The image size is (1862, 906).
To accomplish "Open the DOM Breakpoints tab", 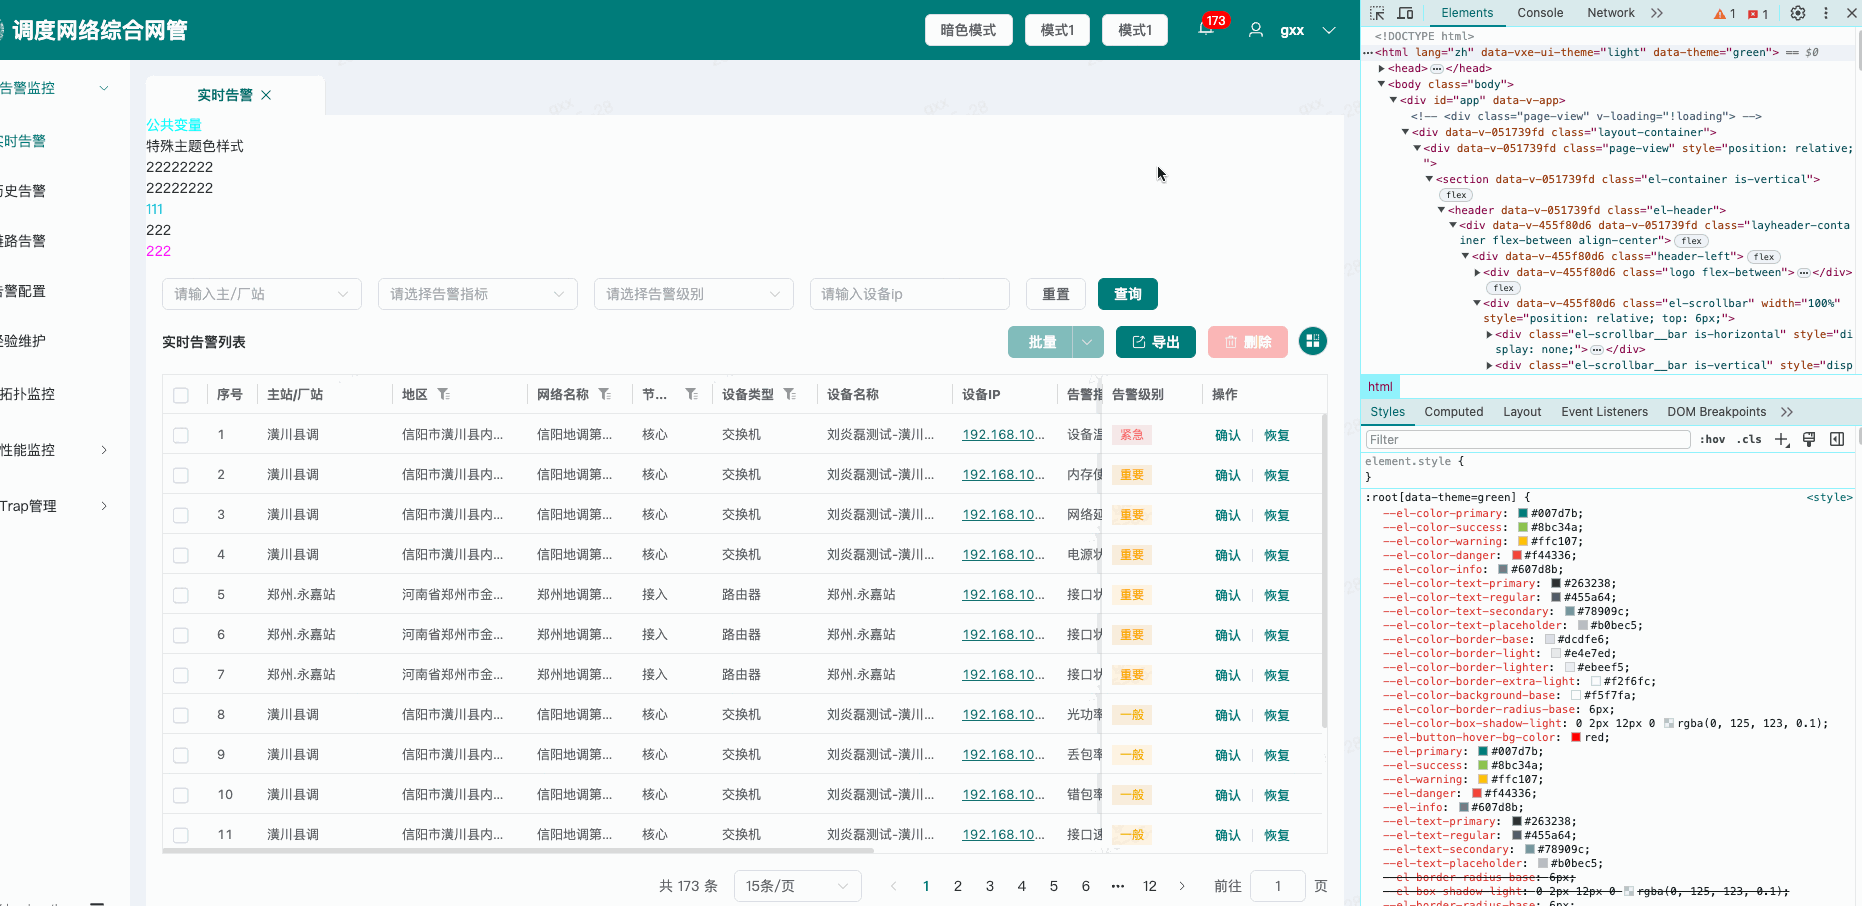I will (1716, 412).
